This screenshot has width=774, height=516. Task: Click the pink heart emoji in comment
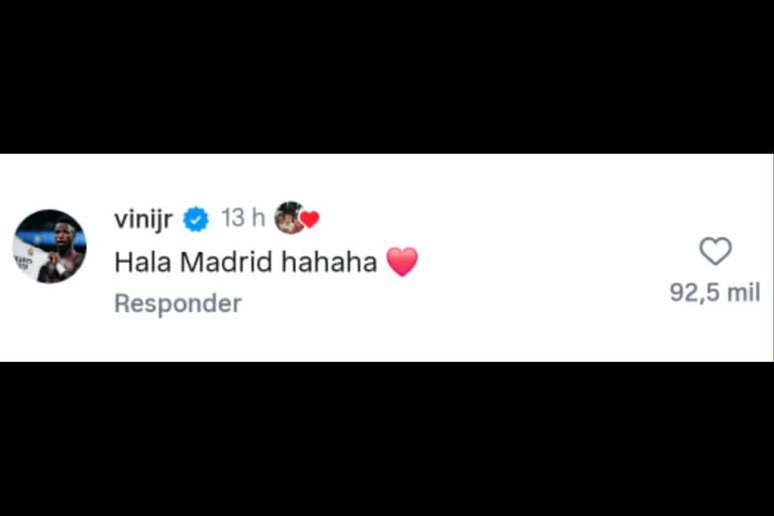tap(402, 262)
